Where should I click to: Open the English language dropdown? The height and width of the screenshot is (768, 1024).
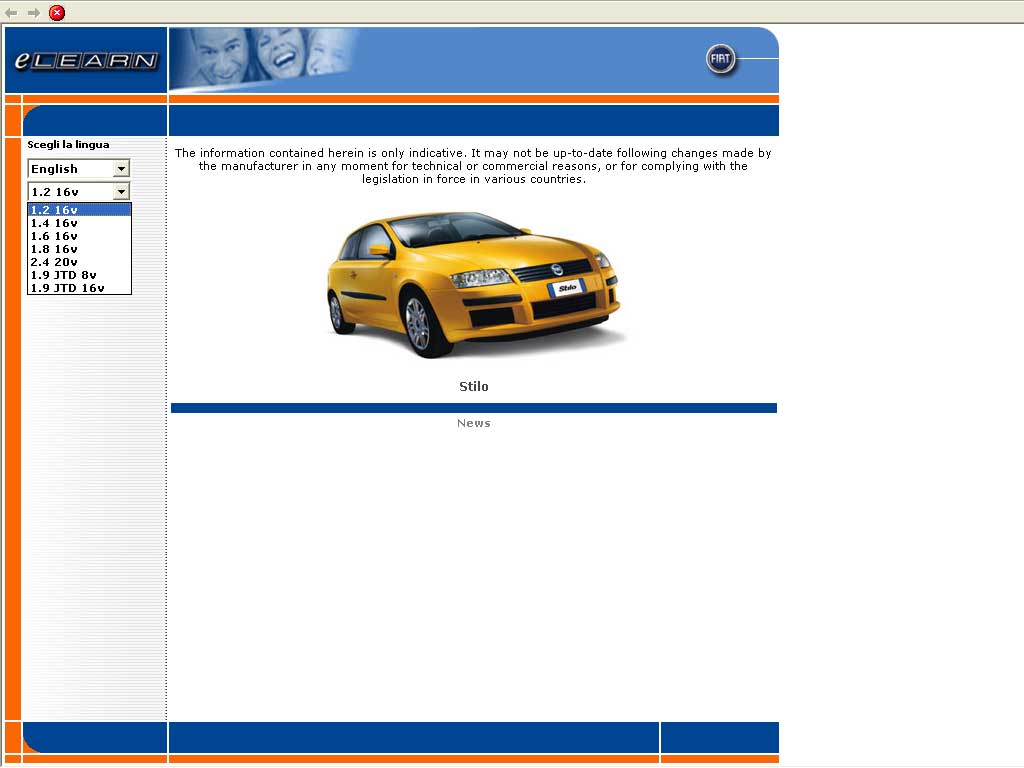click(x=78, y=168)
